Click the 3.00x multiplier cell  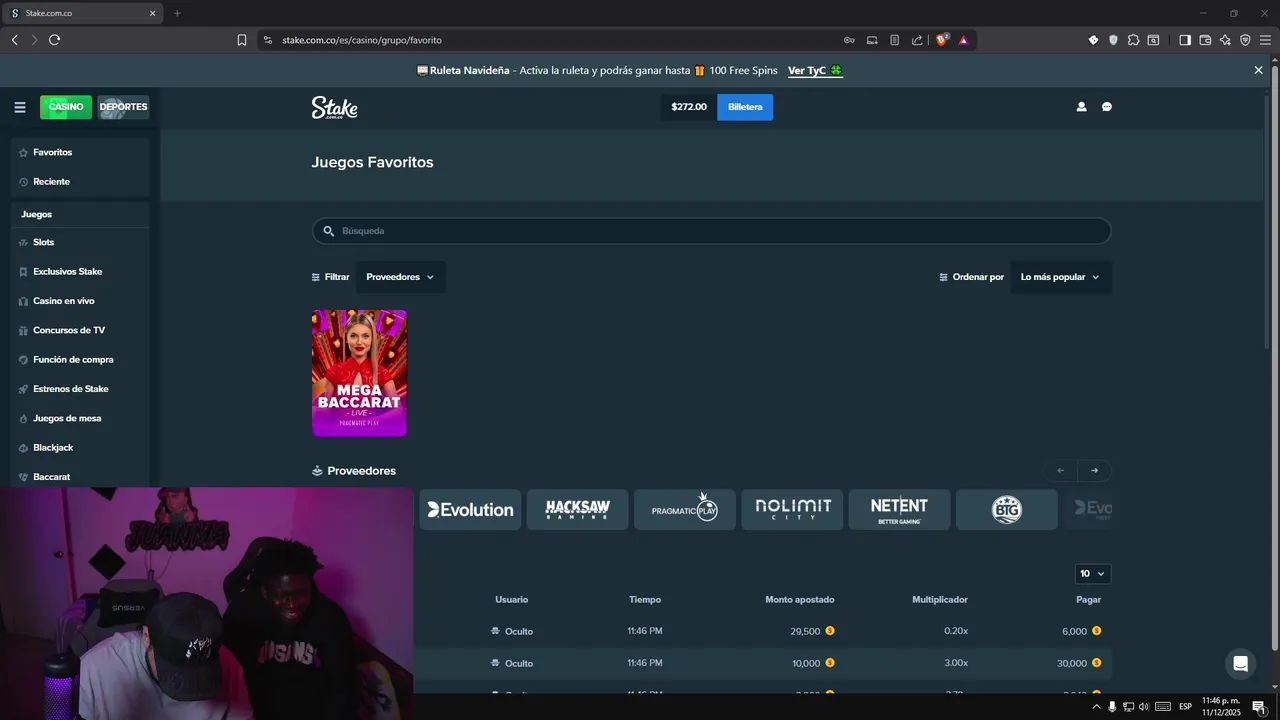956,664
